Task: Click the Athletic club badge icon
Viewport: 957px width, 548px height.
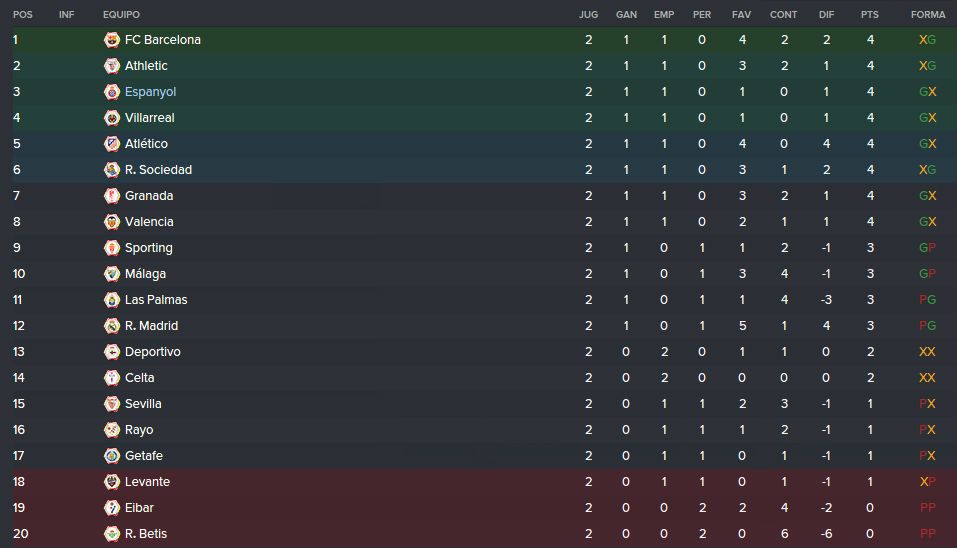Action: (x=112, y=66)
